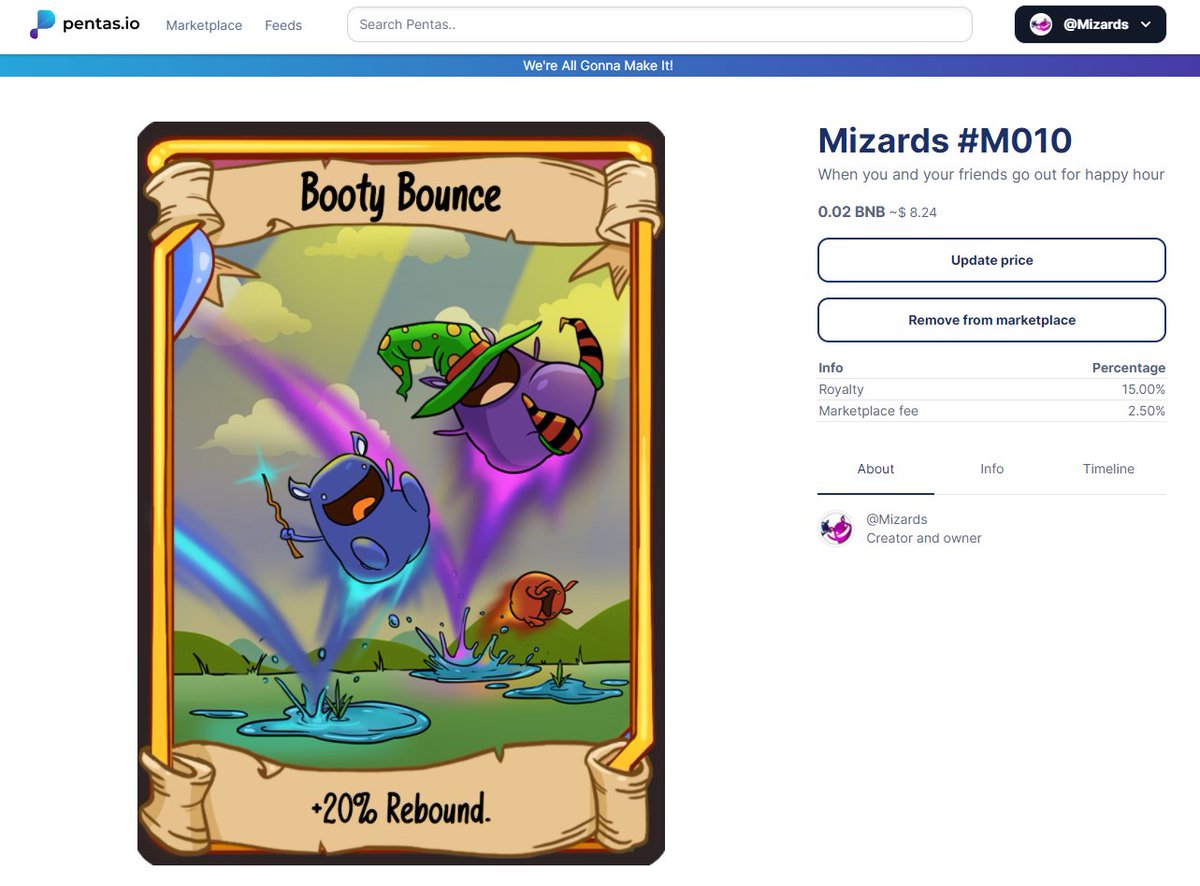Screen dimensions: 1200x886
Task: Click the happy hour description text
Action: tap(991, 174)
